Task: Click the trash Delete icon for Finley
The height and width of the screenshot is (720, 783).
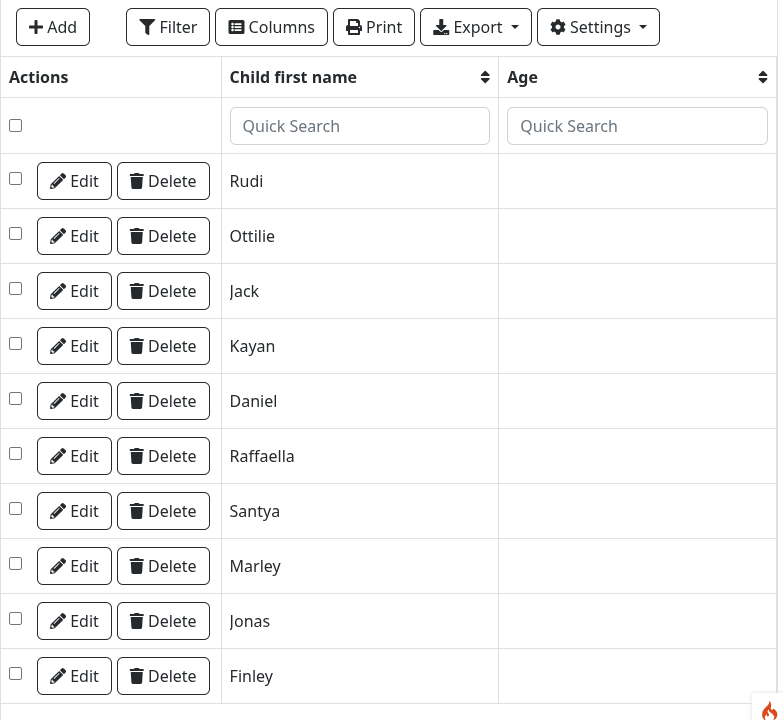Action: 137,676
